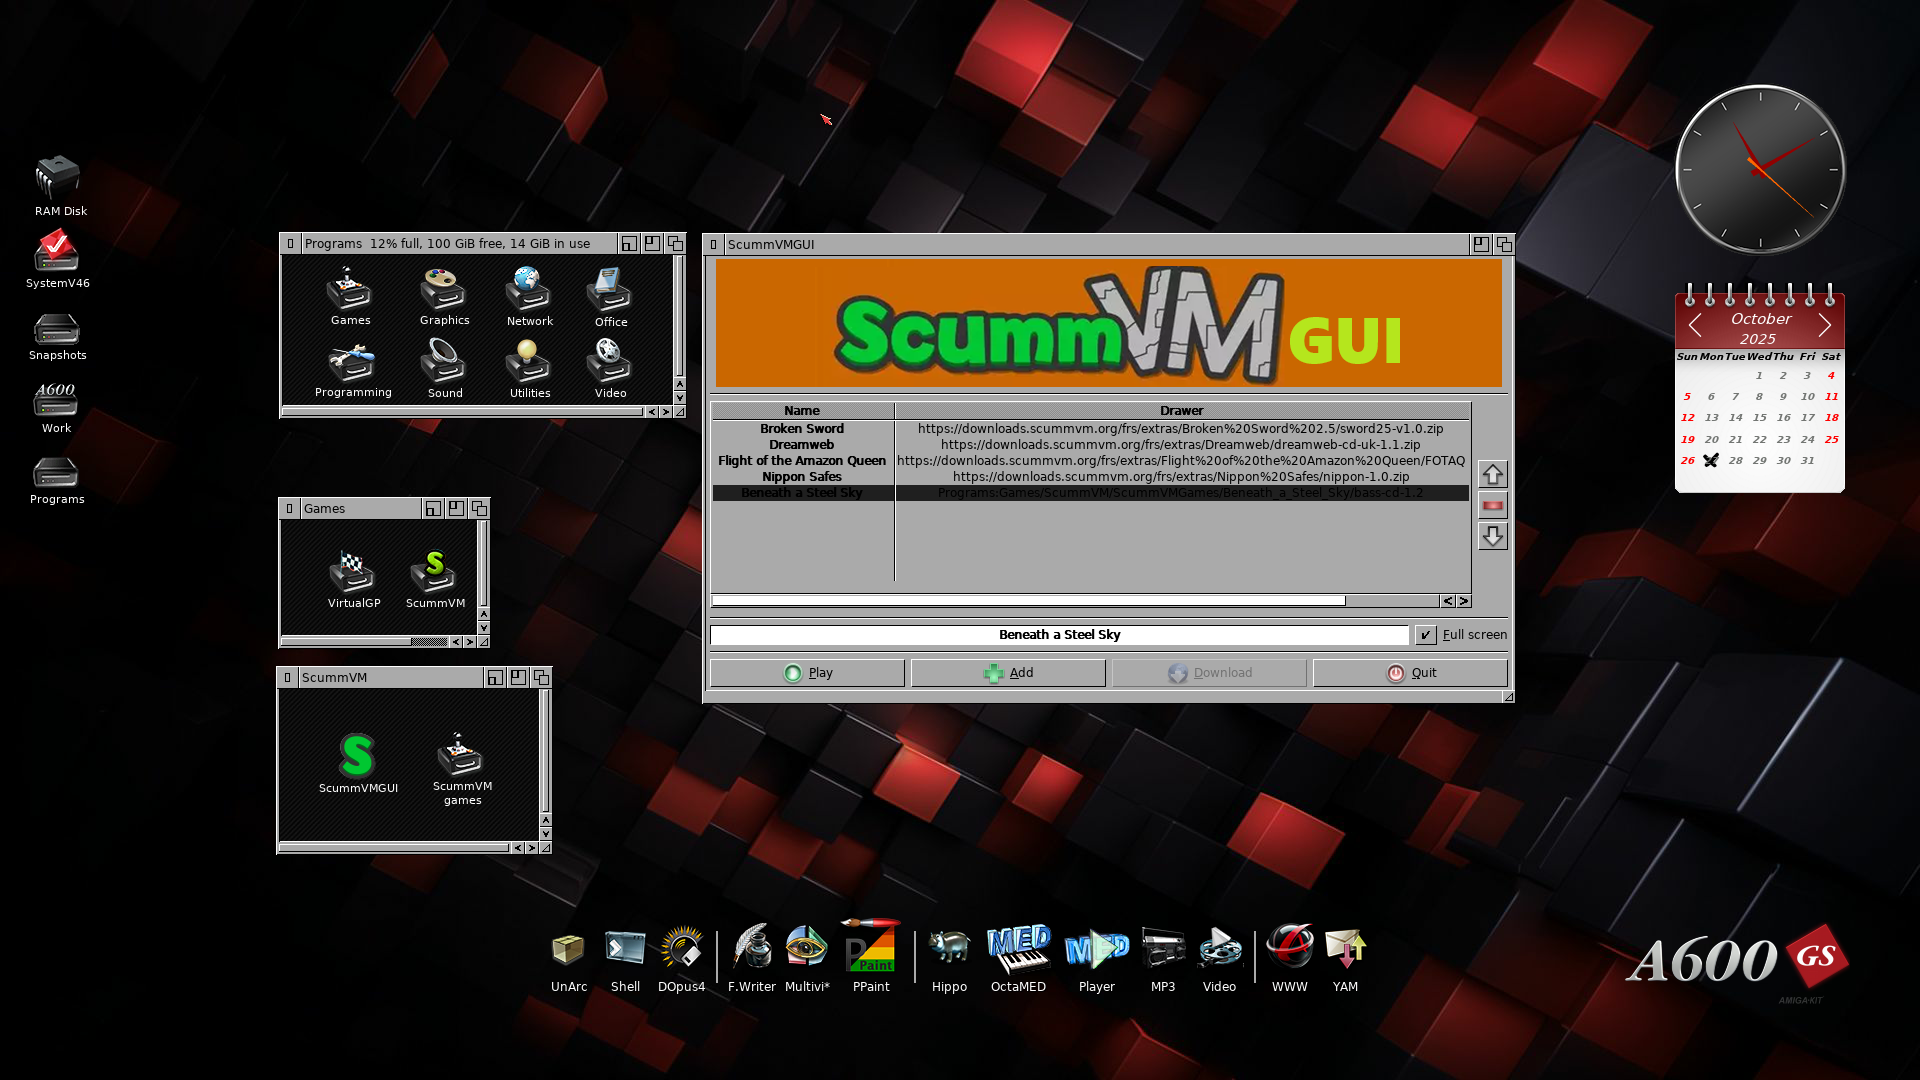Open the ScummVM games drawer icon

coord(461,757)
